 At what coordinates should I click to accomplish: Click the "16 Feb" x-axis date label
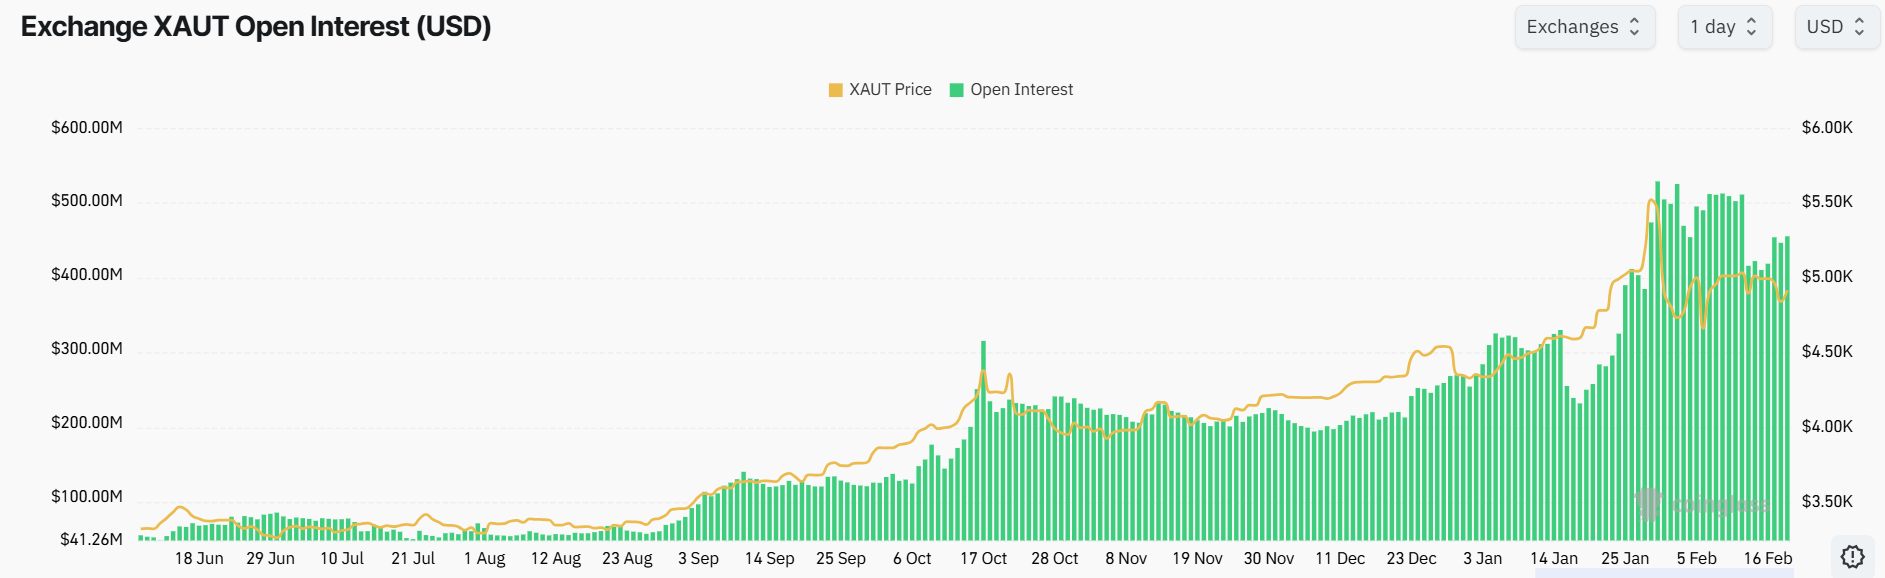click(x=1767, y=558)
